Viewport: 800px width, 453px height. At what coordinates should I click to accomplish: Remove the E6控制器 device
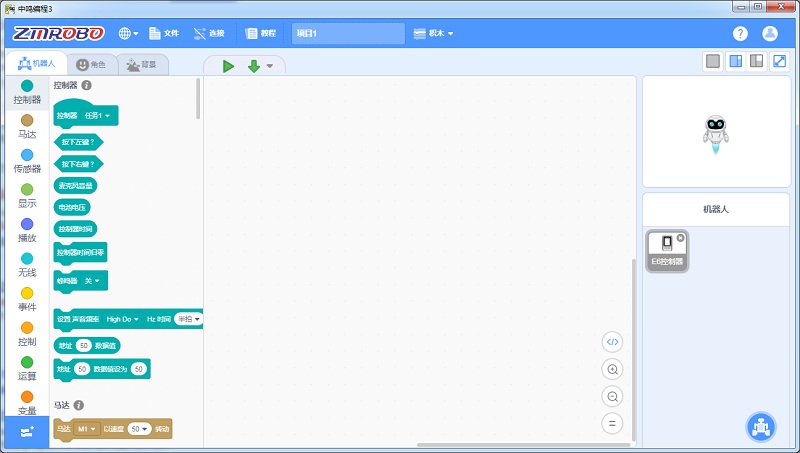click(681, 238)
